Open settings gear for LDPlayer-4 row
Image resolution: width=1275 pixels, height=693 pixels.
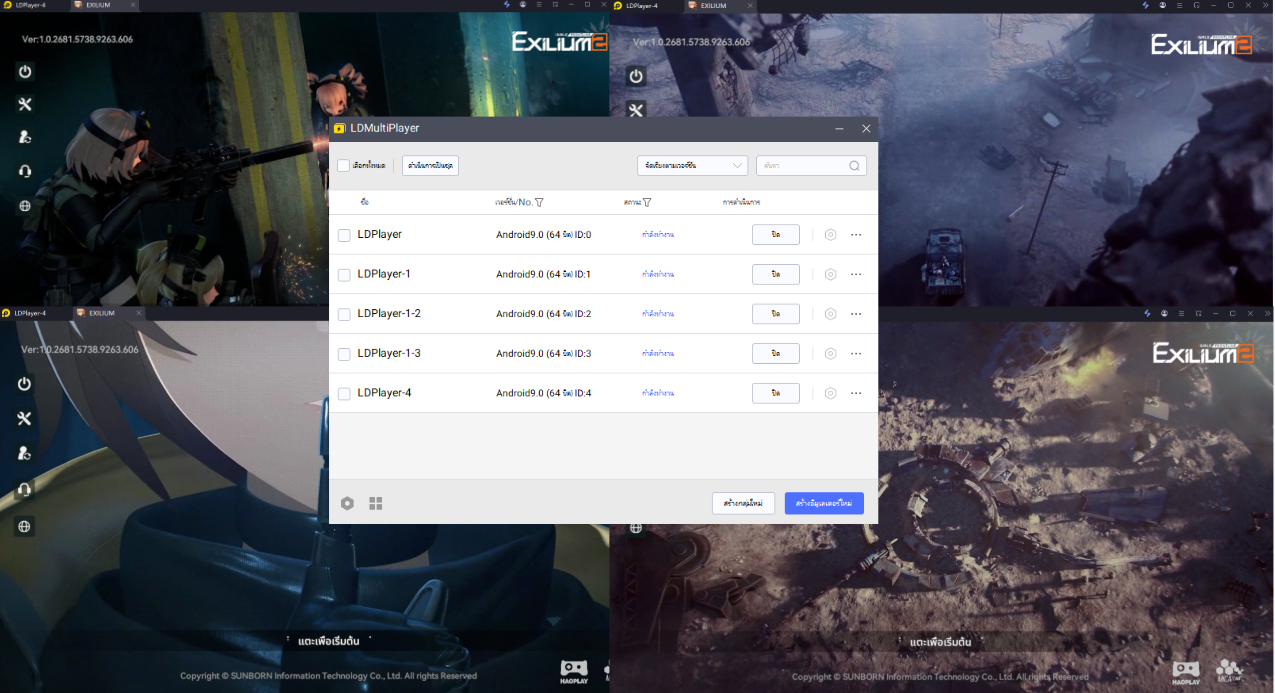pos(830,393)
